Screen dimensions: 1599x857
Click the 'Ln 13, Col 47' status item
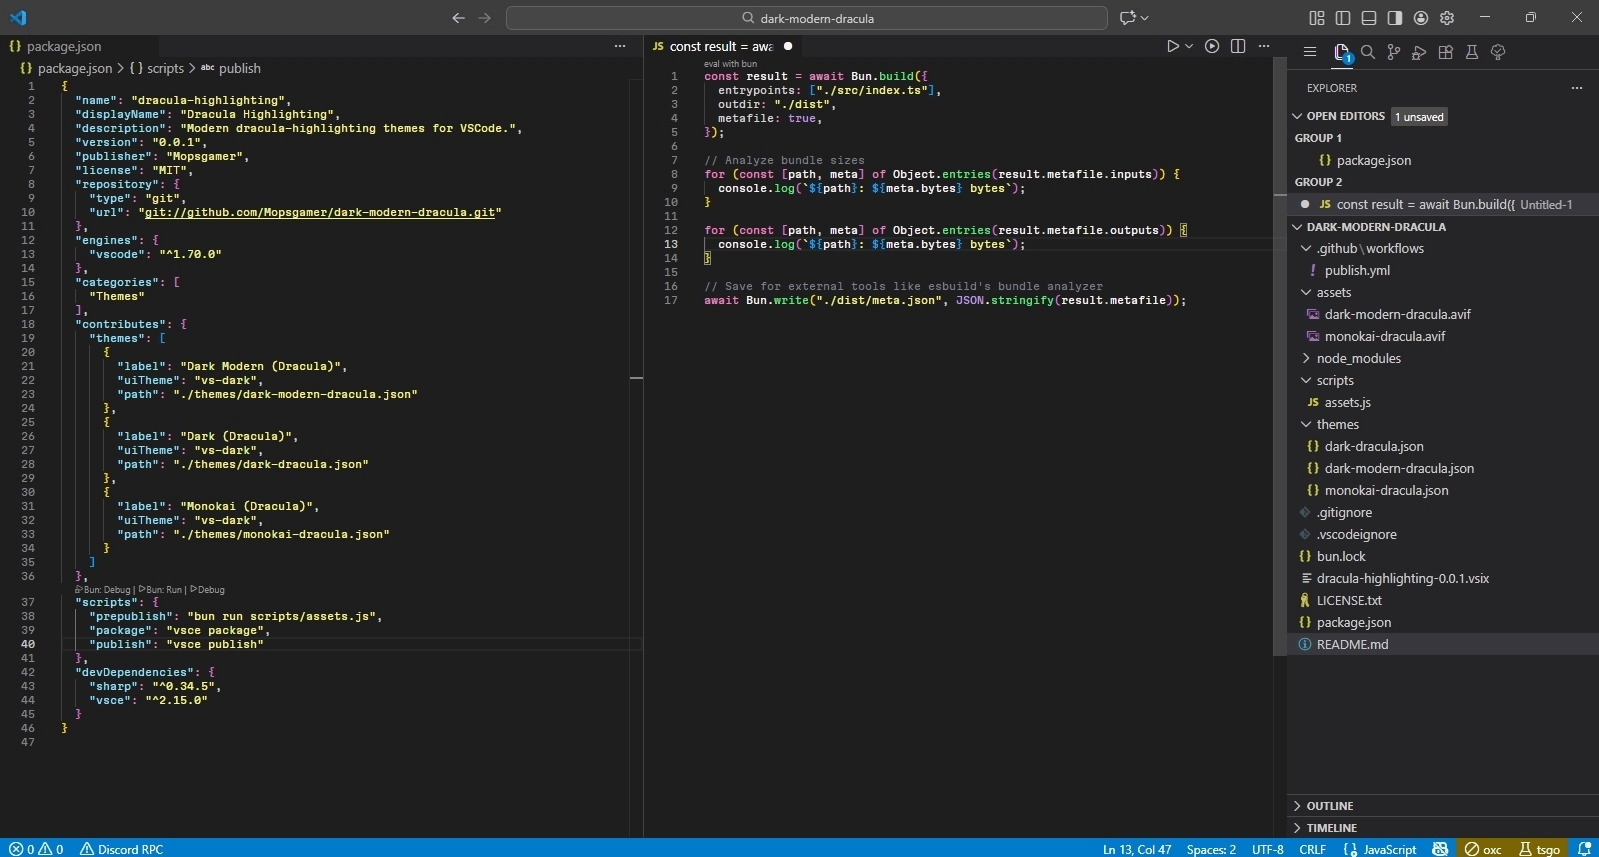1137,849
